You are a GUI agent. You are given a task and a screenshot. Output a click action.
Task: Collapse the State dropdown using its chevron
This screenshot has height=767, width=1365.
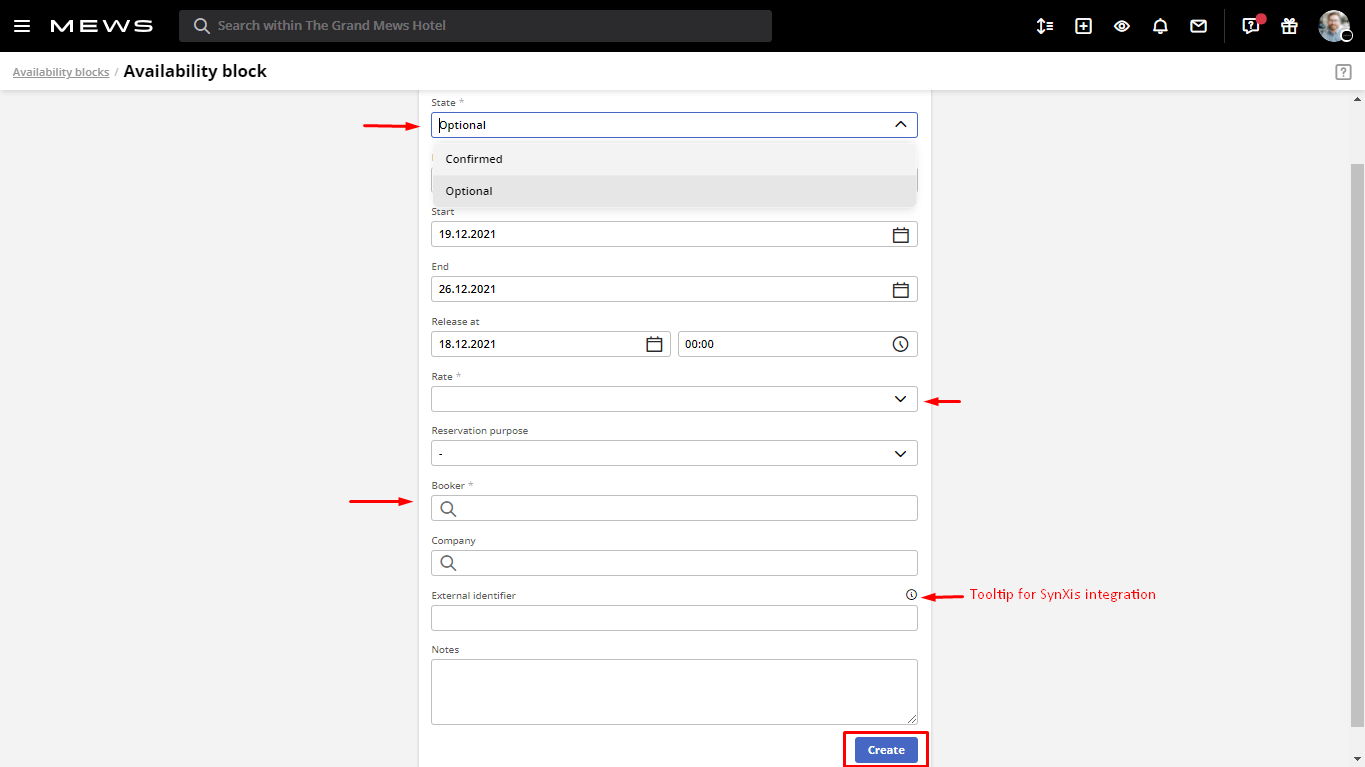(898, 124)
